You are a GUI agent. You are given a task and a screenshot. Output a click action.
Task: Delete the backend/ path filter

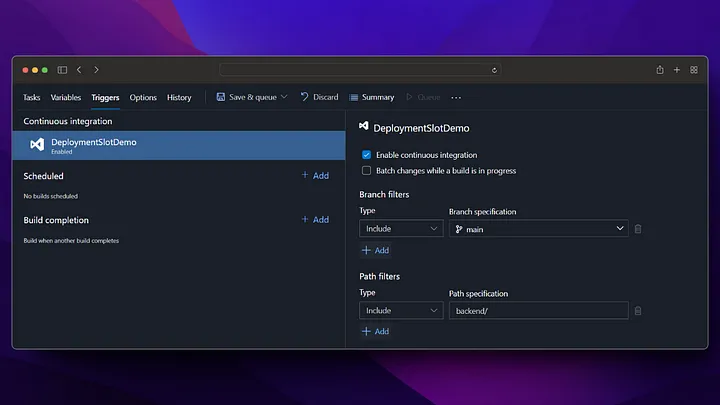(638, 311)
